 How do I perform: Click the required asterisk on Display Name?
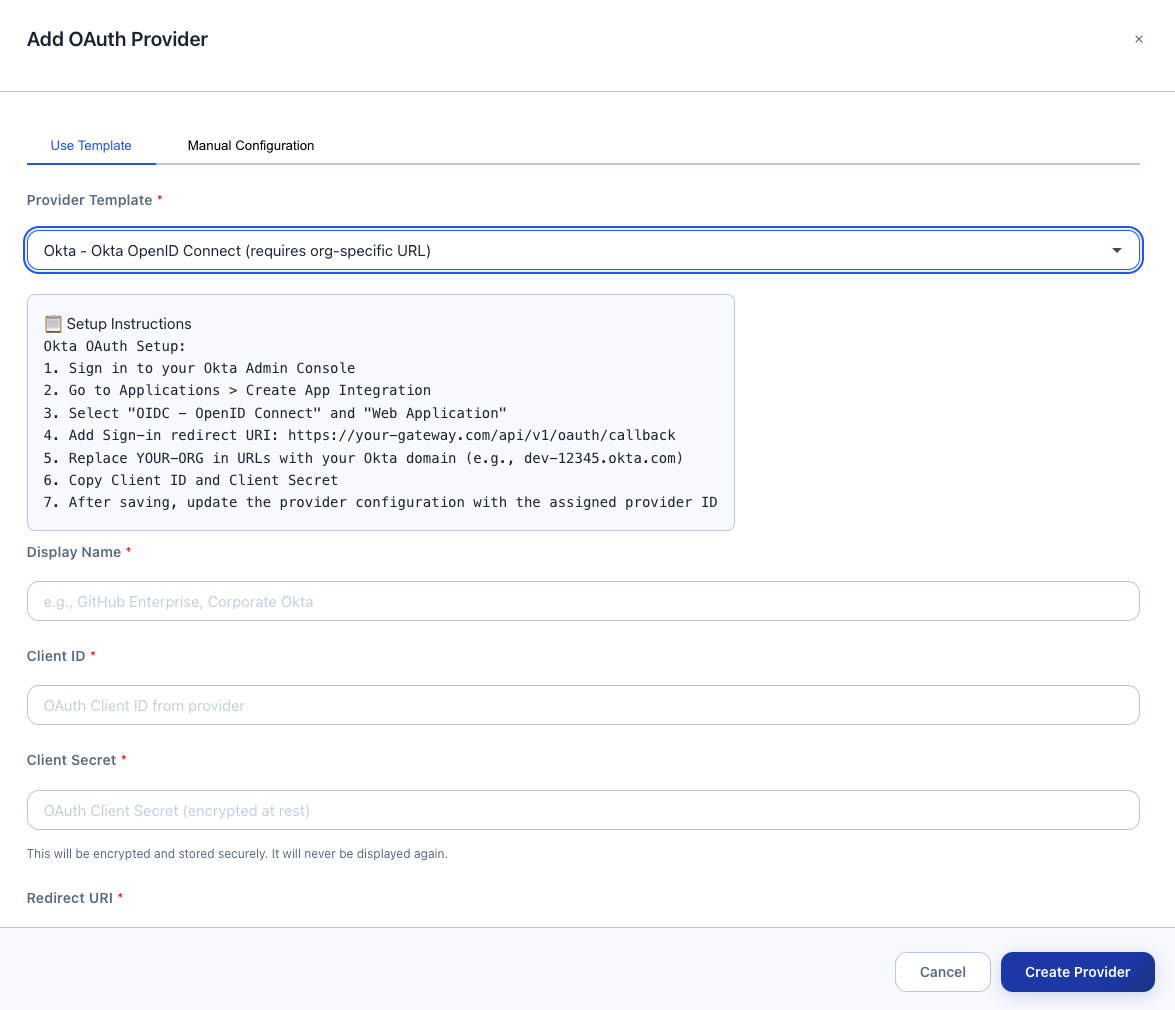point(128,551)
